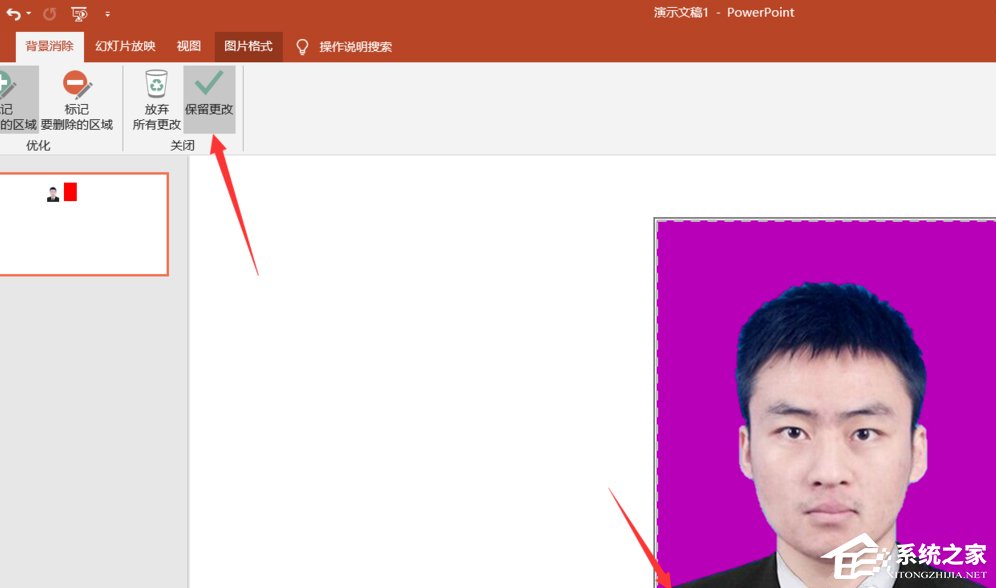This screenshot has width=996, height=588.
Task: Switch to the 幻灯片放映 tab
Action: tap(124, 46)
